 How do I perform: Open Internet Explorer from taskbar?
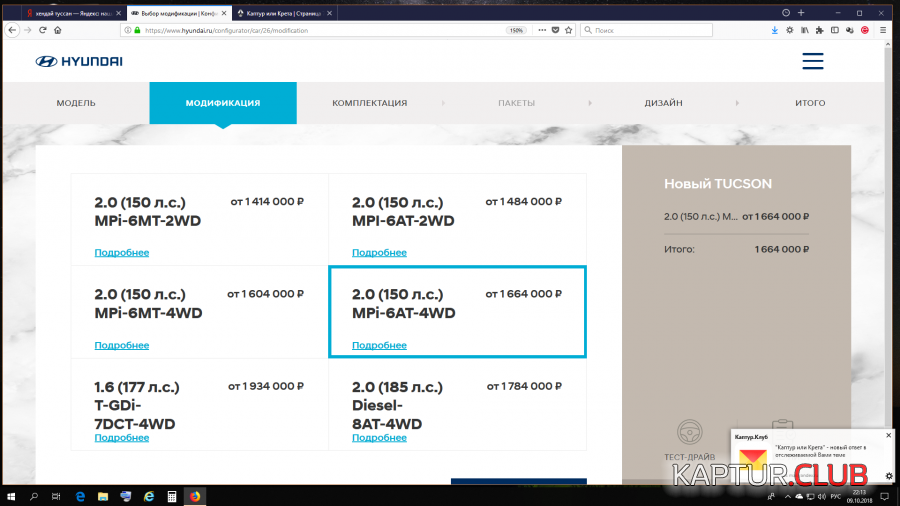149,496
